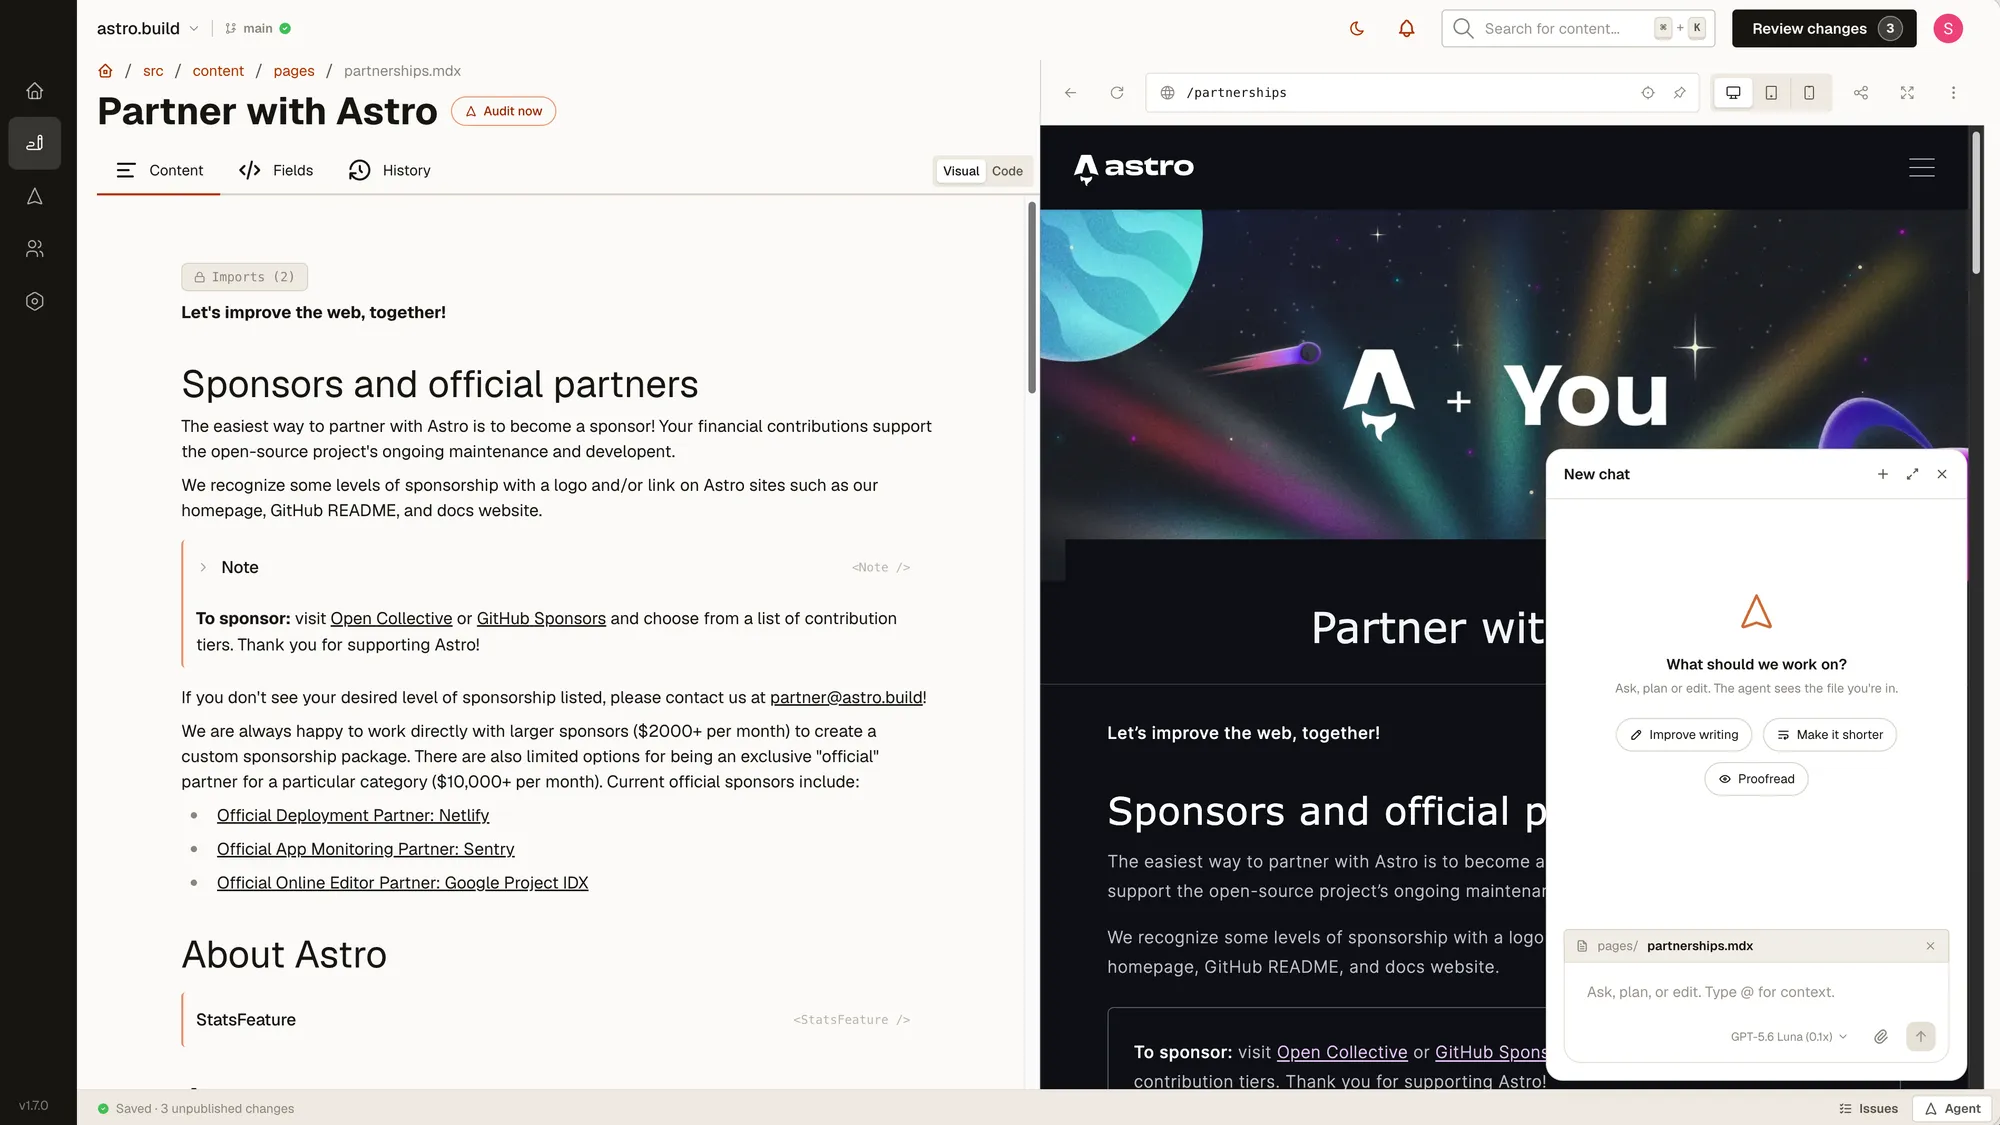Open the main branch selector

[258, 29]
